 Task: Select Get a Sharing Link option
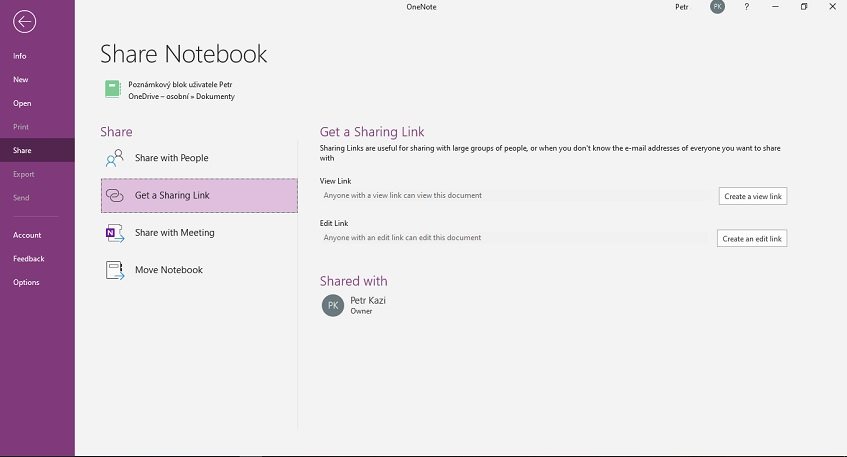pos(199,196)
